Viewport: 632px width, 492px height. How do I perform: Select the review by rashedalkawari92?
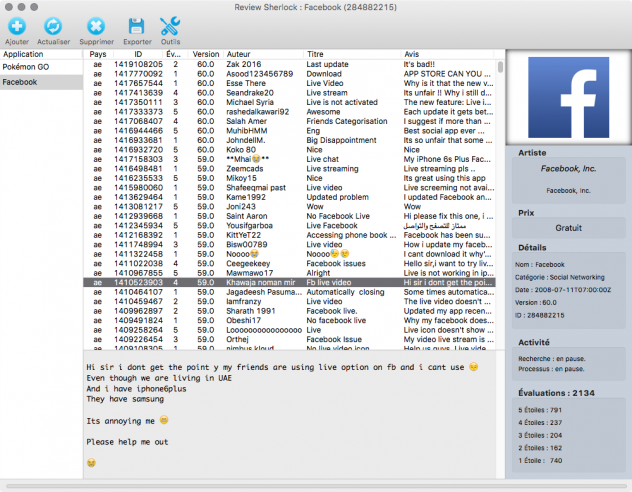289,112
